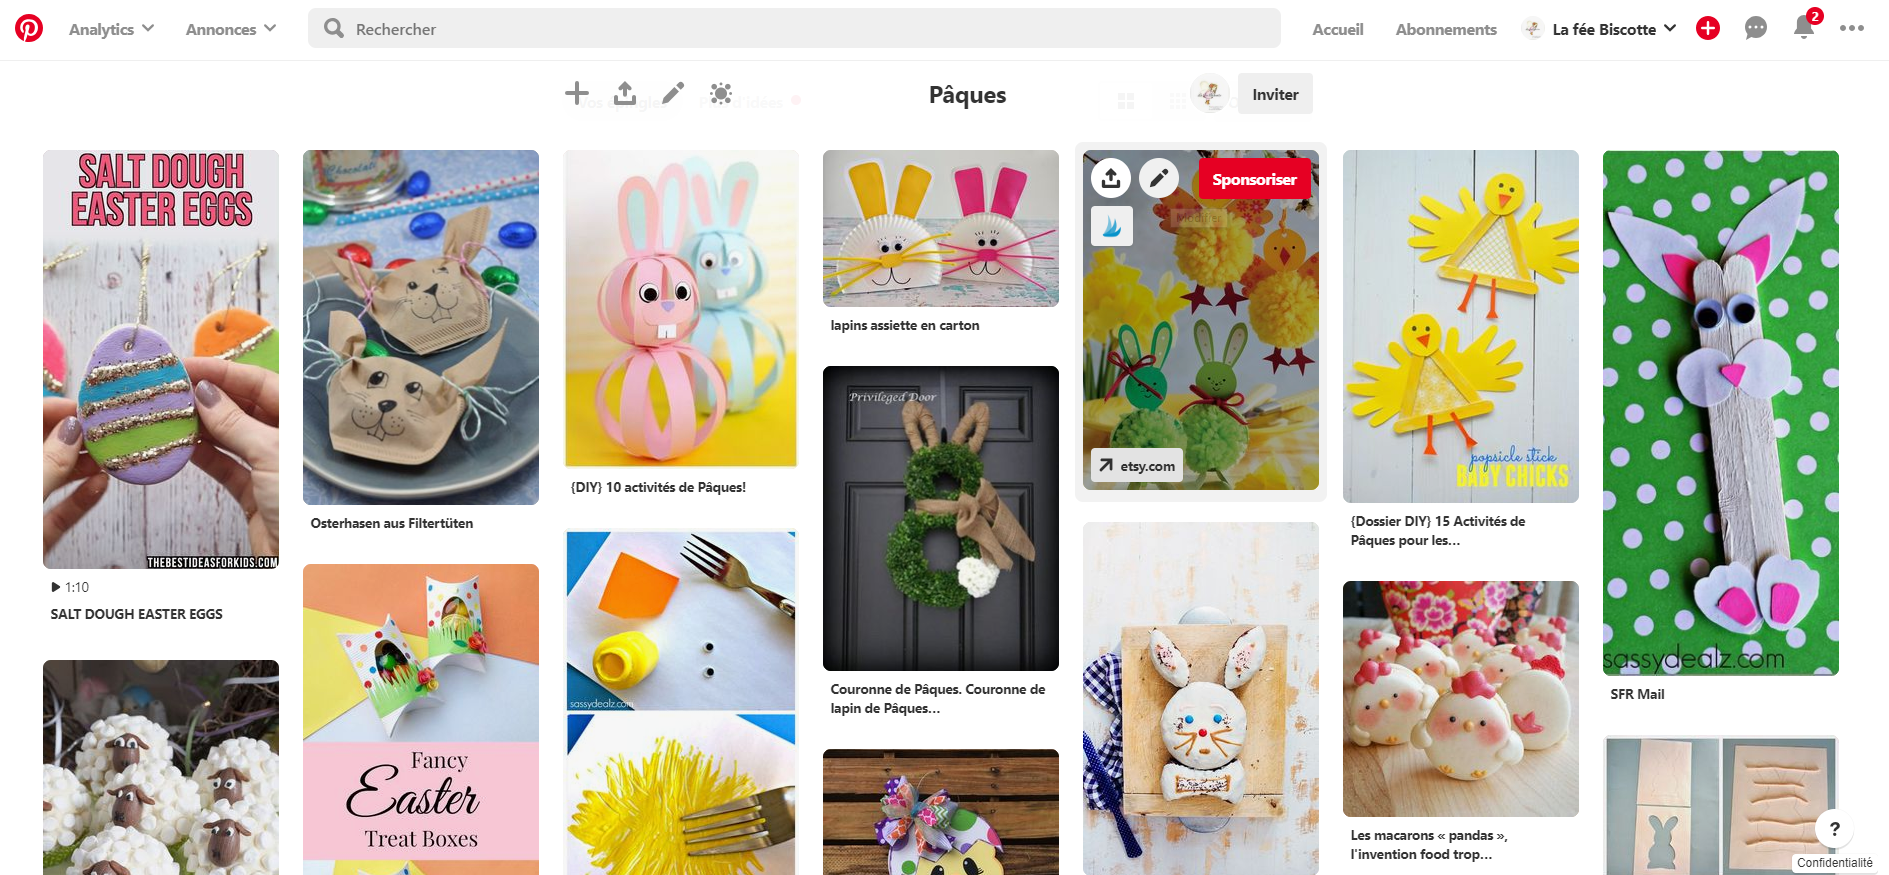Image resolution: width=1889 pixels, height=875 pixels.
Task: Open the pink paper bunny pin image
Action: pos(681,309)
